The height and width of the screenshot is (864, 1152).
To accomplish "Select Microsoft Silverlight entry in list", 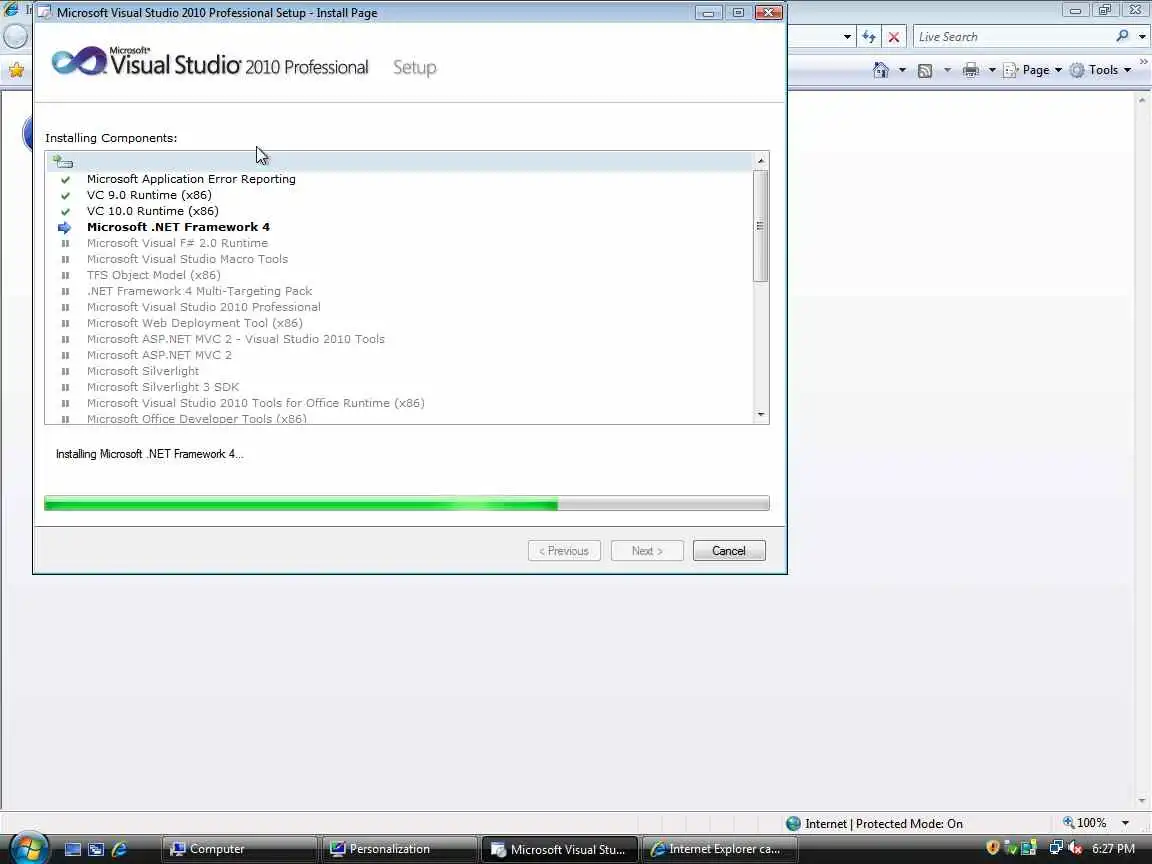I will point(143,371).
